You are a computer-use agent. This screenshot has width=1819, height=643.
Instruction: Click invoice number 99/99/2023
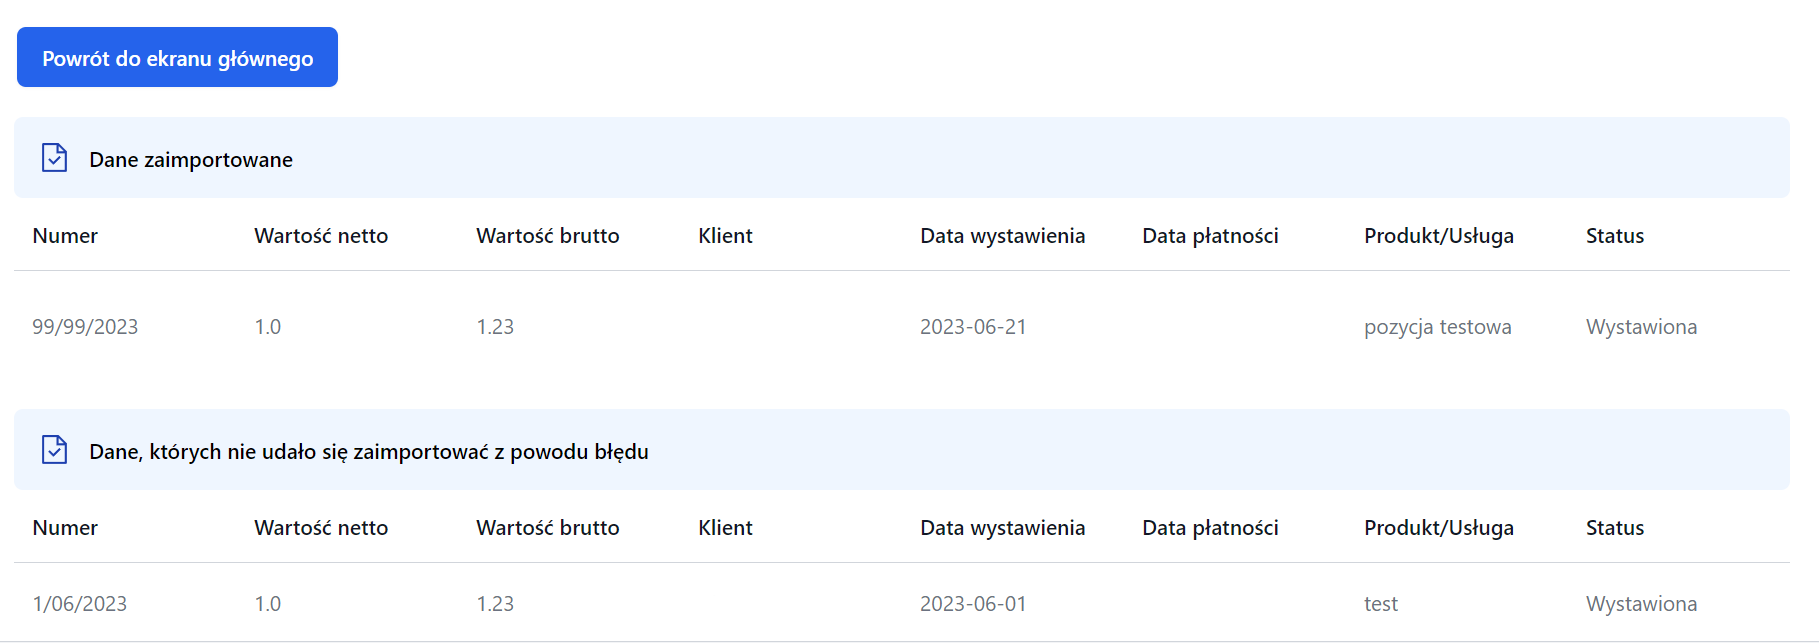(x=85, y=327)
